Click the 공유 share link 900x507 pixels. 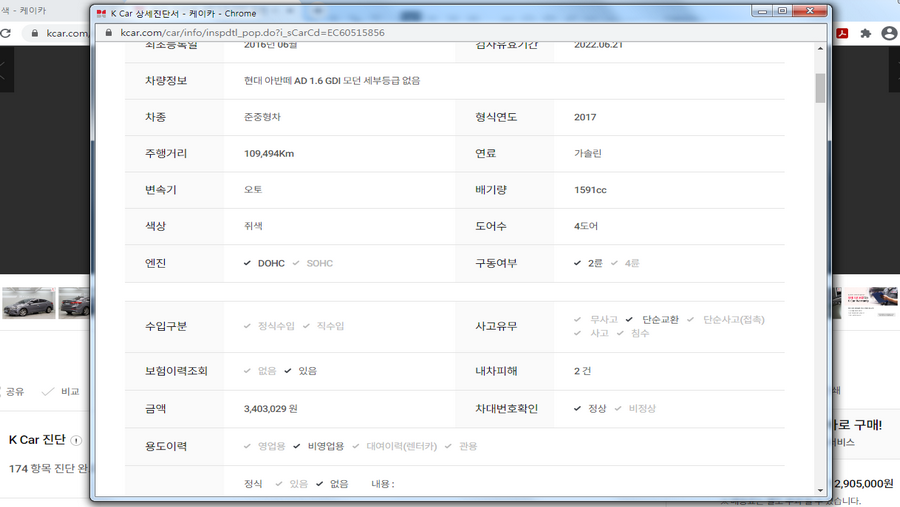click(x=15, y=392)
